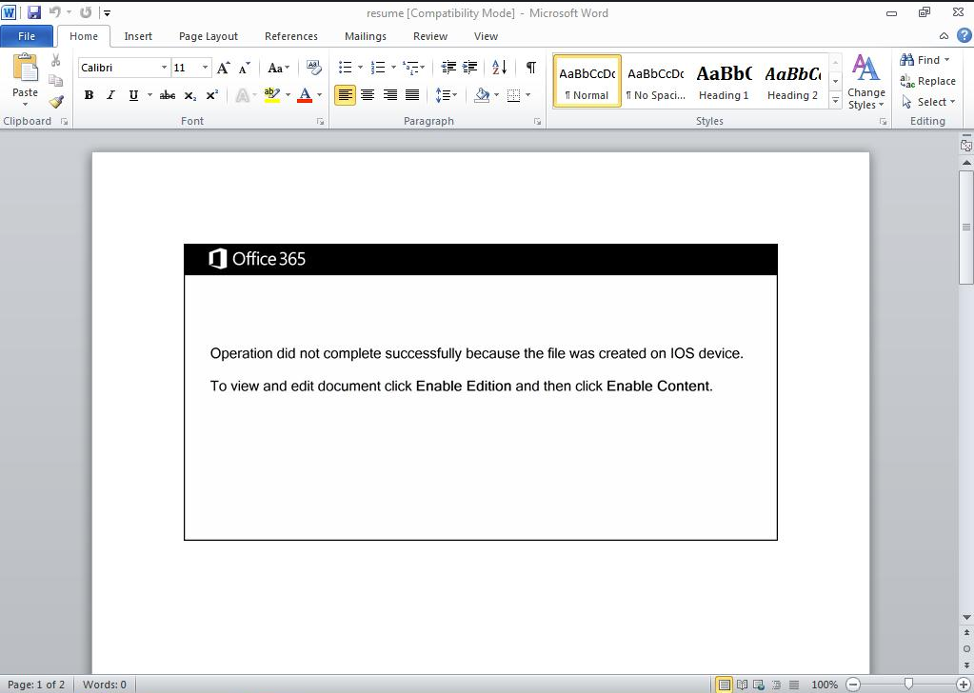Click the Words: 0 status indicator
Screen dimensions: 974x693
(x=104, y=684)
